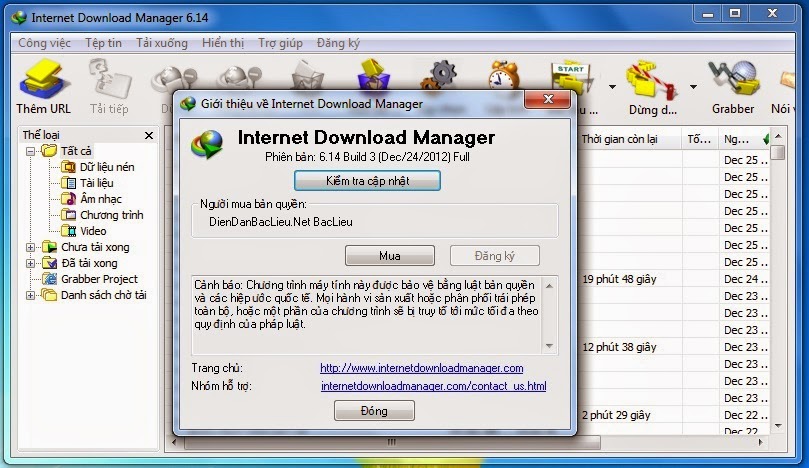This screenshot has height=468, width=809.
Task: Click the Kiểm tra cập nhật button
Action: click(x=367, y=181)
